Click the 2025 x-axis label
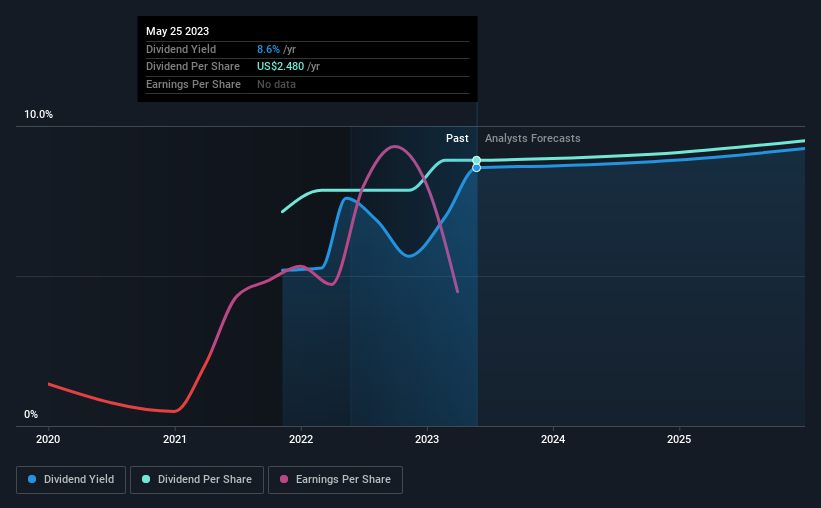The height and width of the screenshot is (508, 821). pos(679,439)
